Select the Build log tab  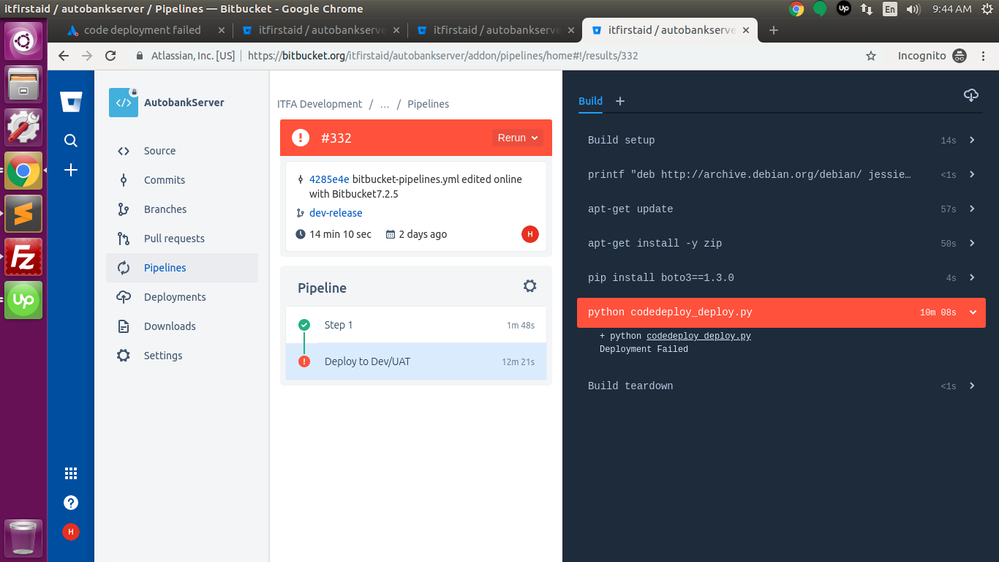coord(590,101)
